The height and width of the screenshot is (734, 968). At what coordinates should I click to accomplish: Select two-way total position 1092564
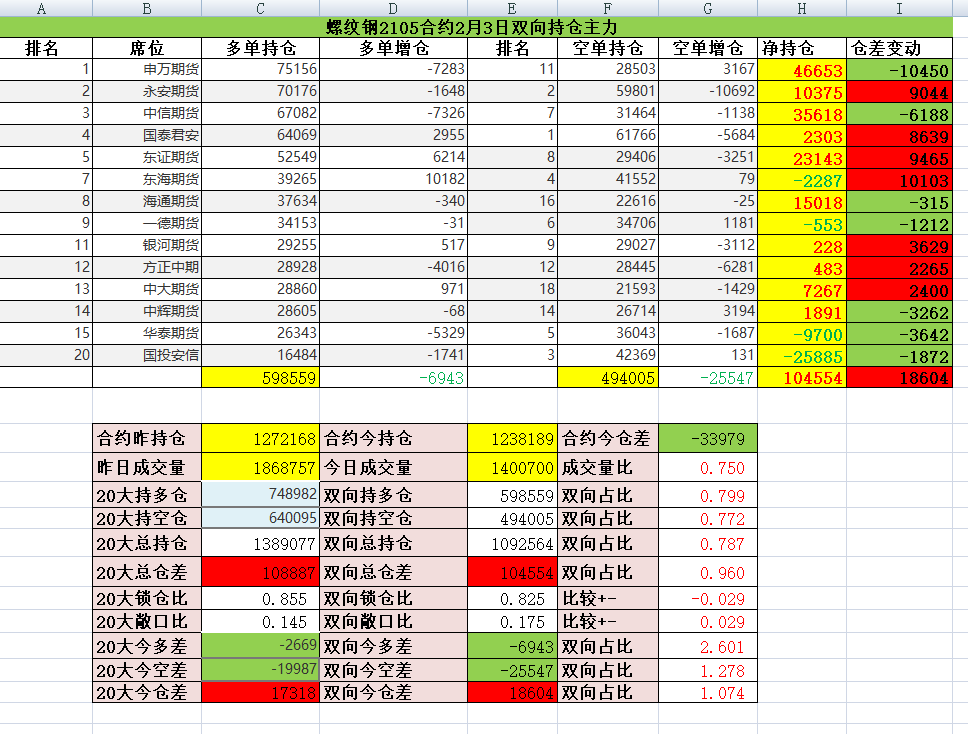[512, 543]
